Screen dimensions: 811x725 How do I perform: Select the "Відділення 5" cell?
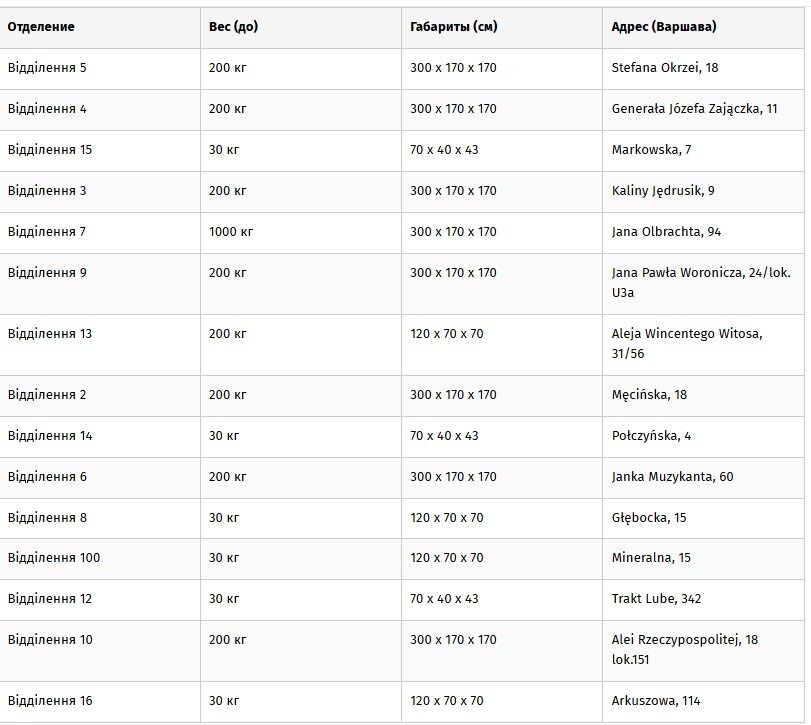click(x=47, y=68)
